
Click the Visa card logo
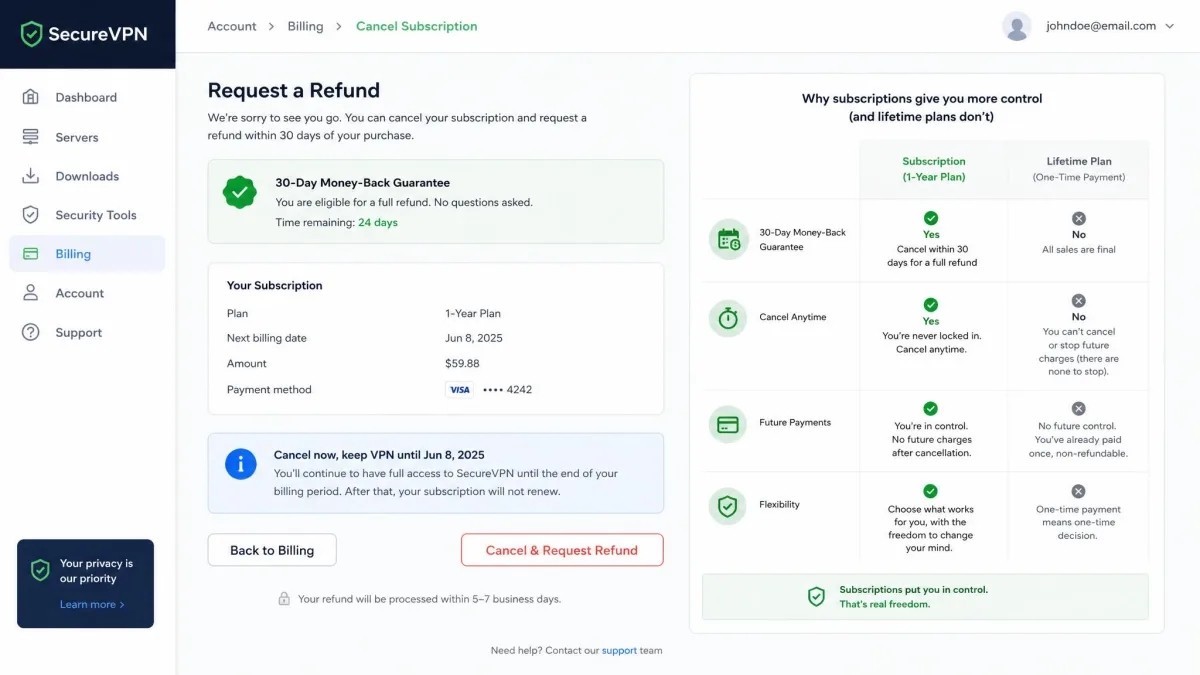click(x=459, y=390)
